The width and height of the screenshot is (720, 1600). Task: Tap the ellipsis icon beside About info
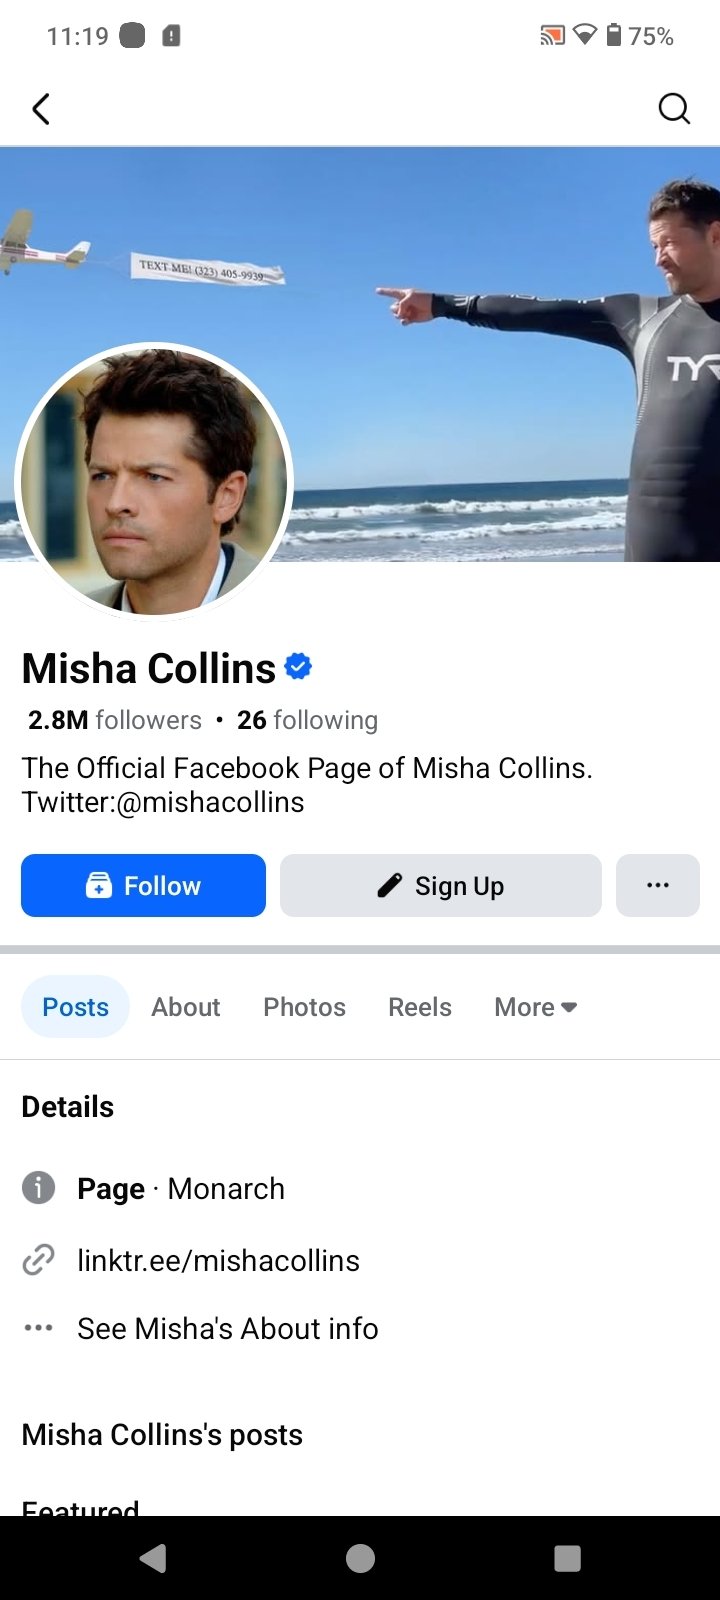tap(38, 1328)
